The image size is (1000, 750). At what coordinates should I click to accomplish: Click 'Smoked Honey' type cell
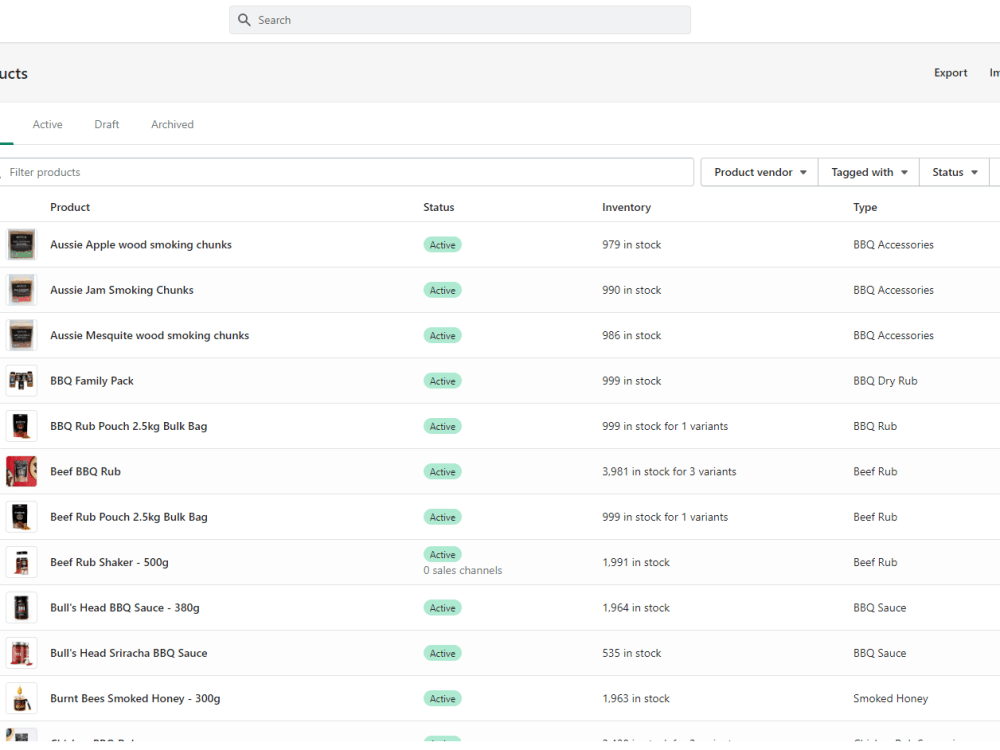(890, 698)
